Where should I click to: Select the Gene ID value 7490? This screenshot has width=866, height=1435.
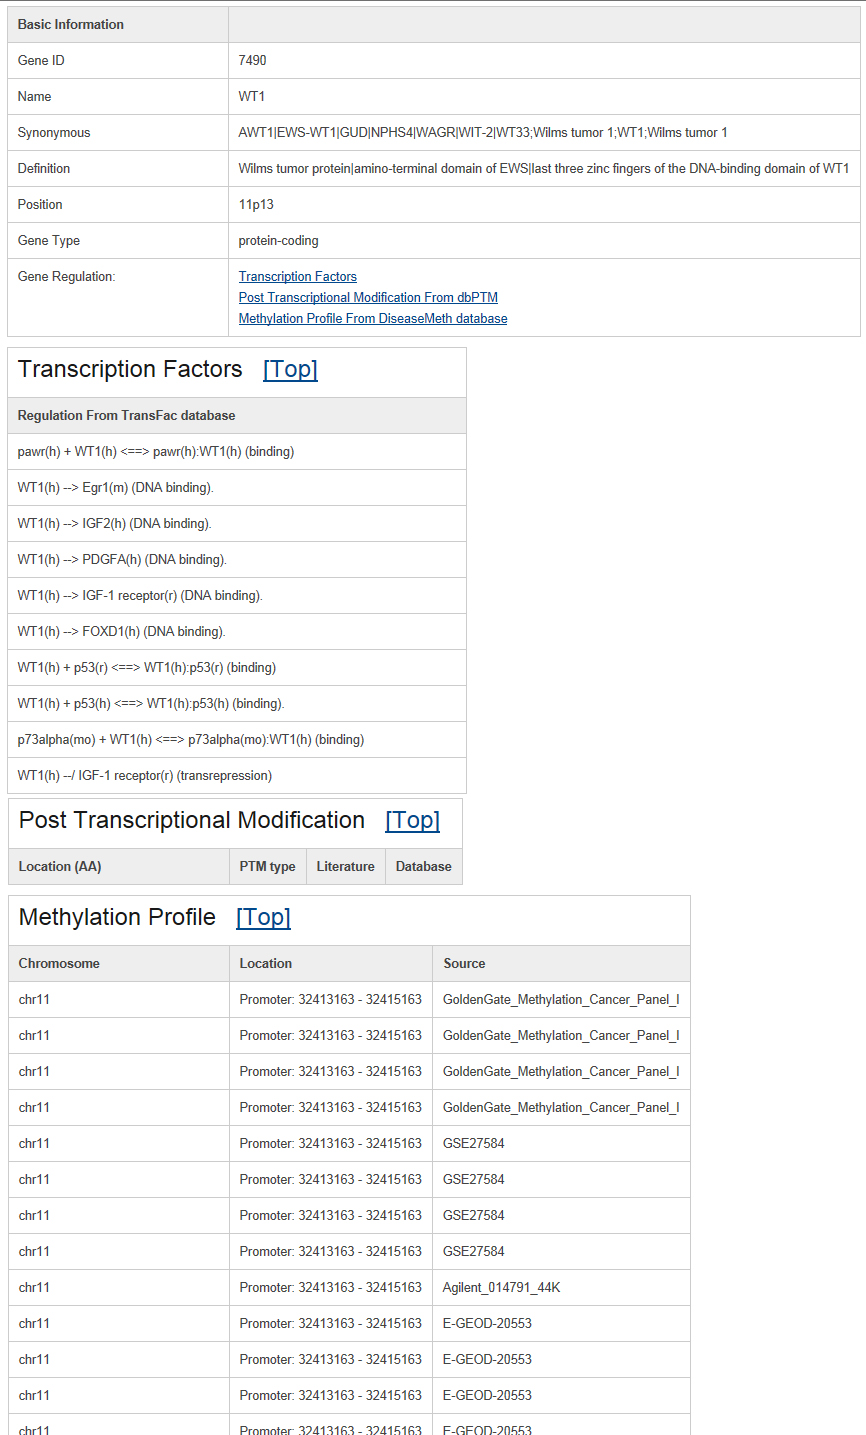point(253,60)
